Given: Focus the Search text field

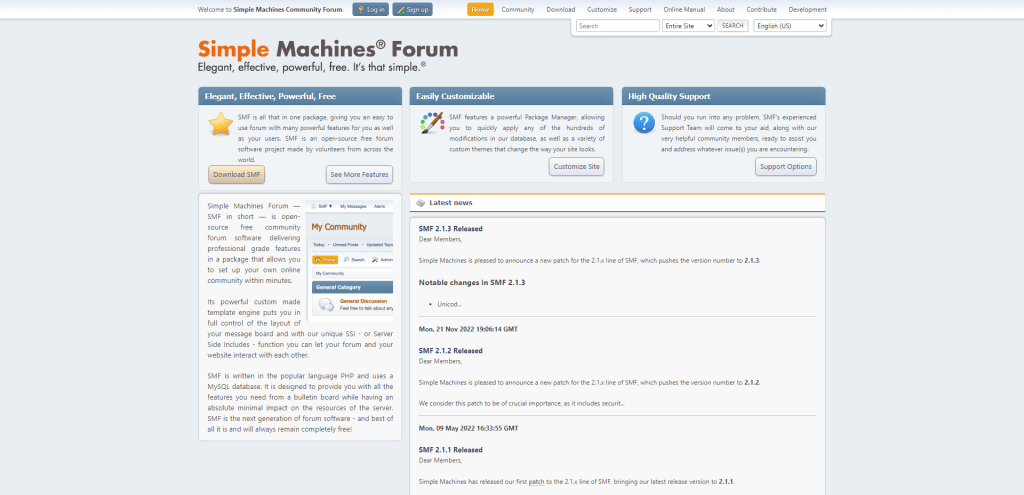Looking at the screenshot, I should (x=618, y=26).
